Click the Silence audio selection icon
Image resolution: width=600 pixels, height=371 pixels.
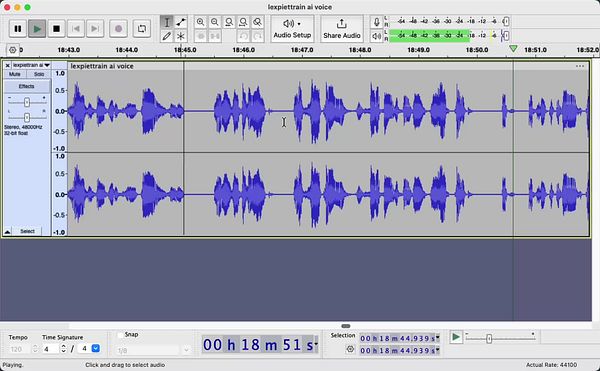[x=215, y=36]
